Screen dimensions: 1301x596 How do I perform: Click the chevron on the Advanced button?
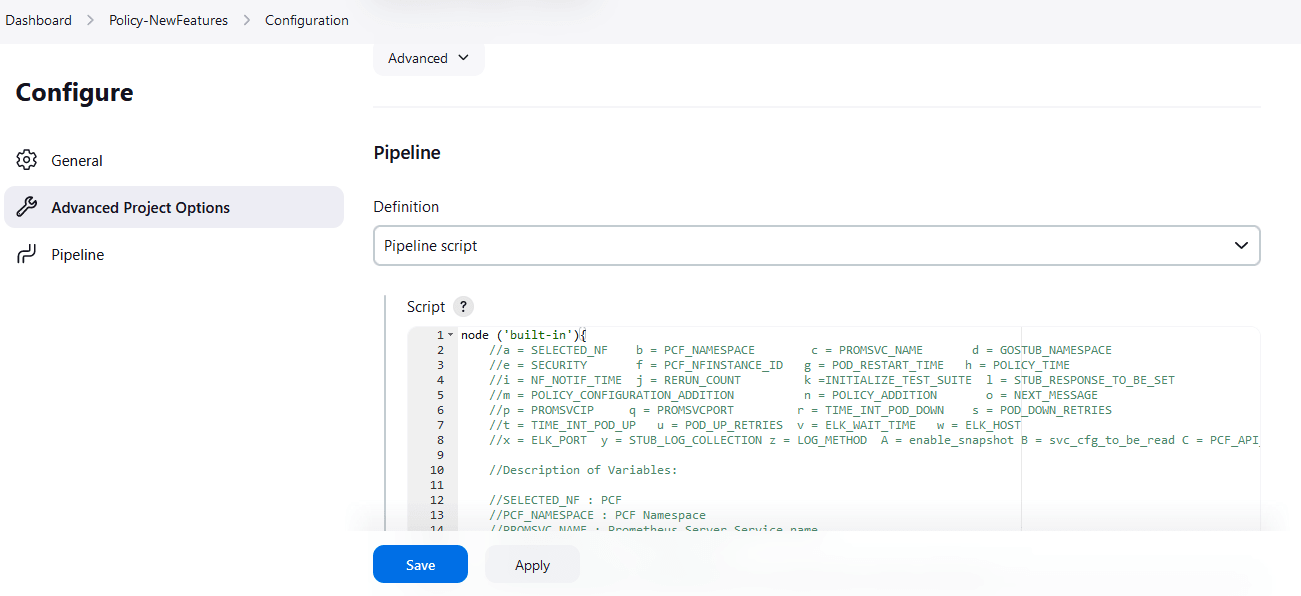(x=464, y=58)
